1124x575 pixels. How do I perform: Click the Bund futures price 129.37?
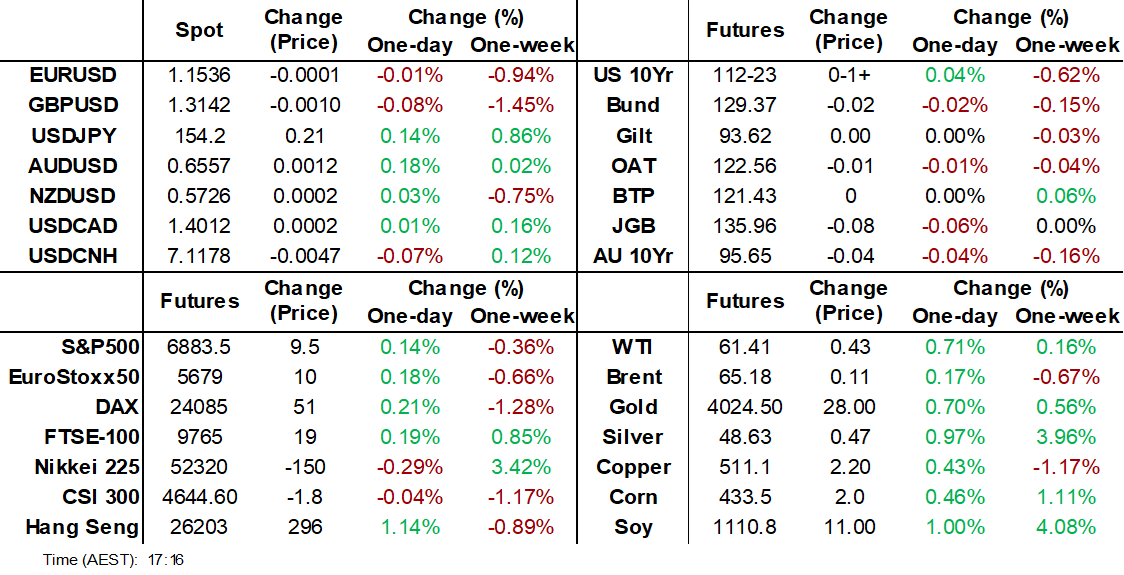(745, 105)
